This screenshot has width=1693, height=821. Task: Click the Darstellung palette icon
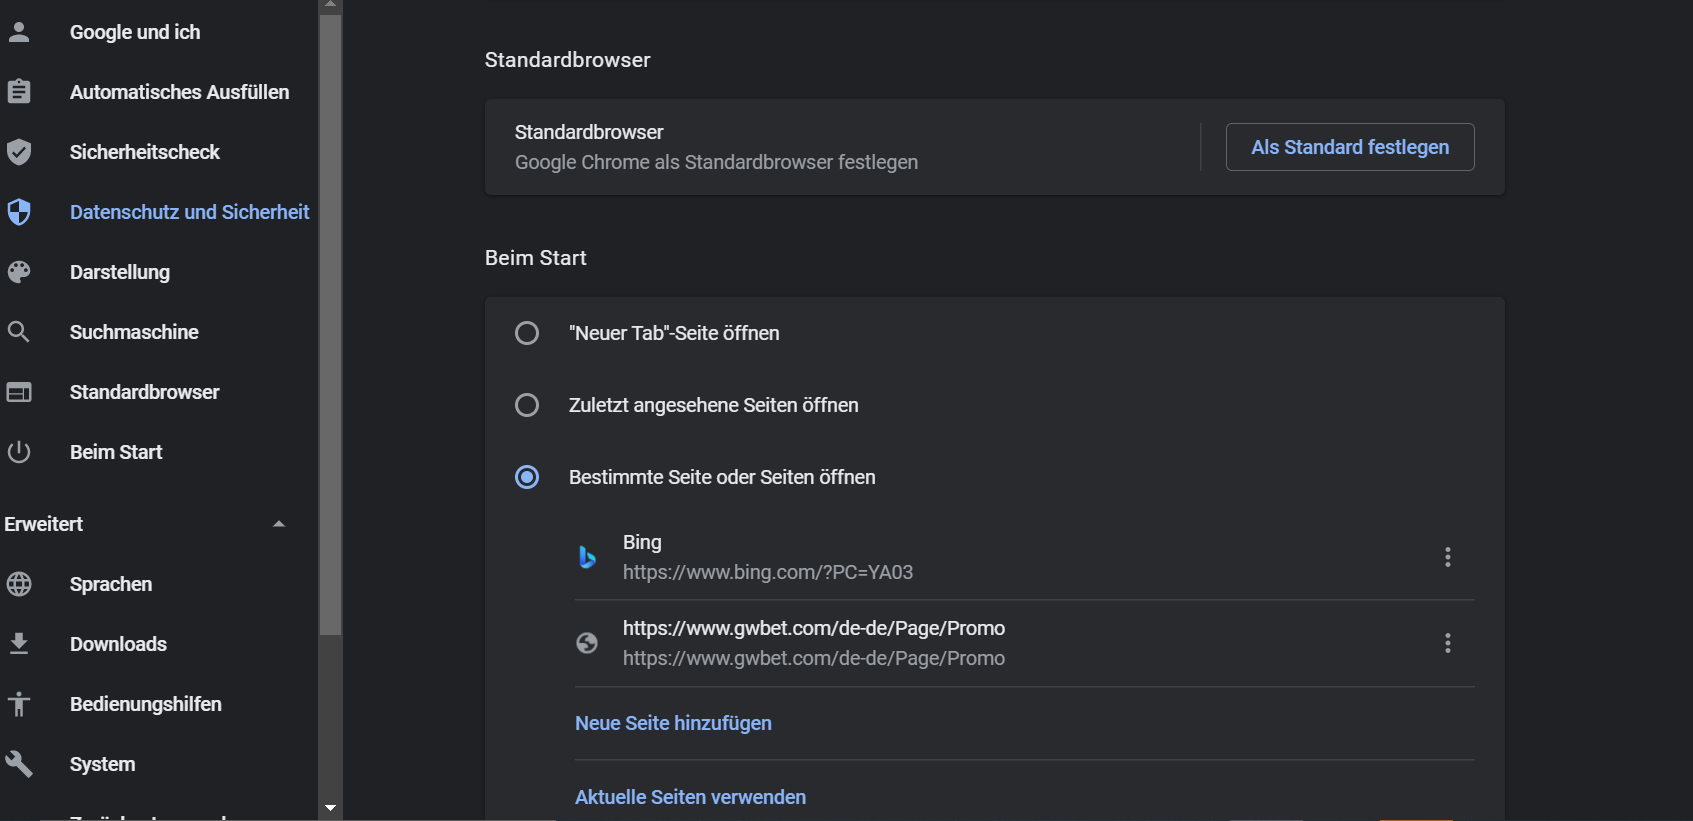click(19, 272)
